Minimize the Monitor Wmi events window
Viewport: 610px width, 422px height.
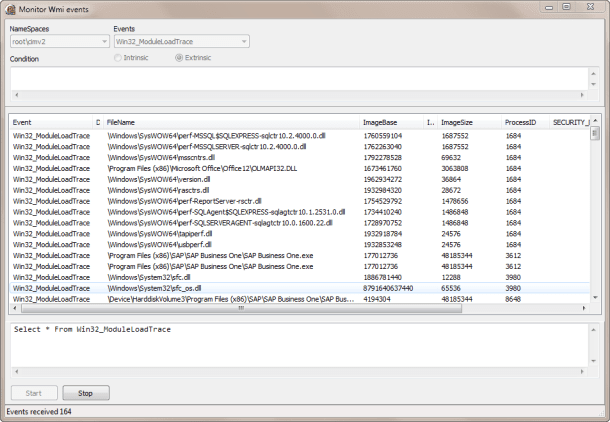pyautogui.click(x=541, y=8)
